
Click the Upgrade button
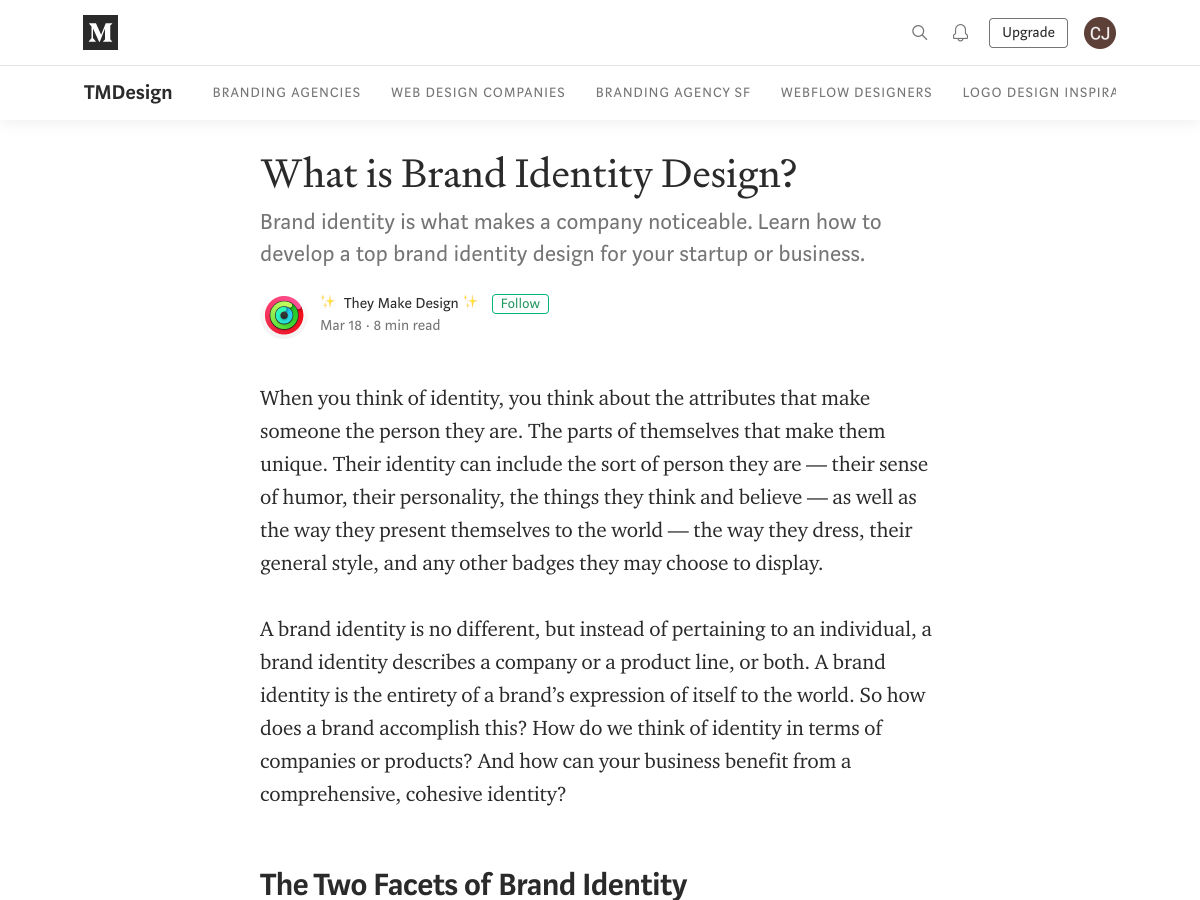coord(1028,33)
